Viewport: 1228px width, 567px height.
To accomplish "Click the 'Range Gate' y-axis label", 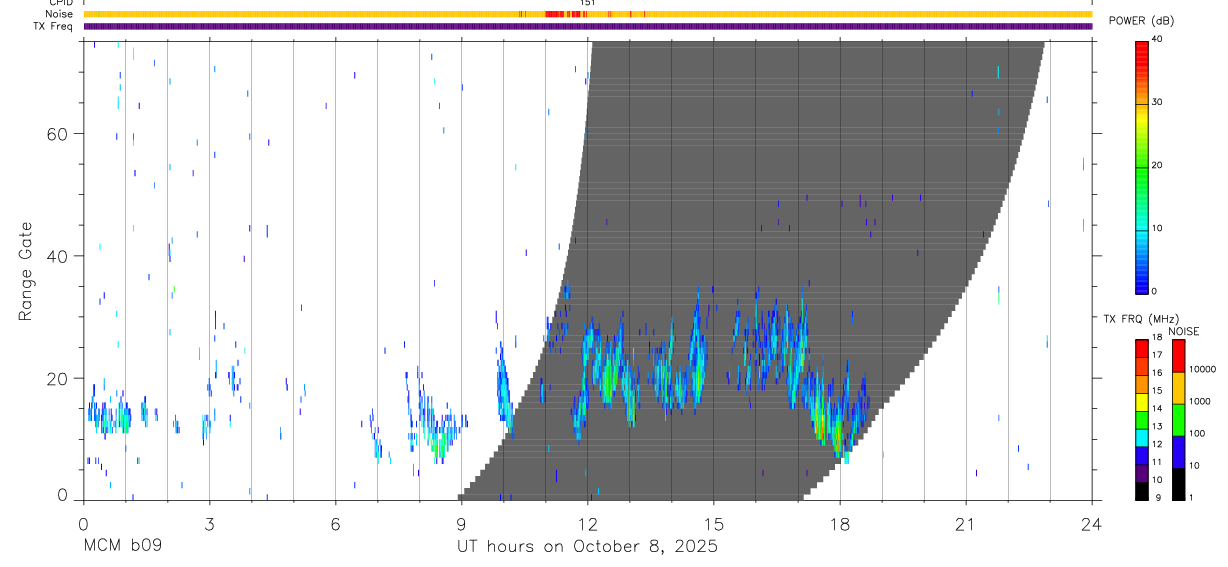I will [x=25, y=271].
